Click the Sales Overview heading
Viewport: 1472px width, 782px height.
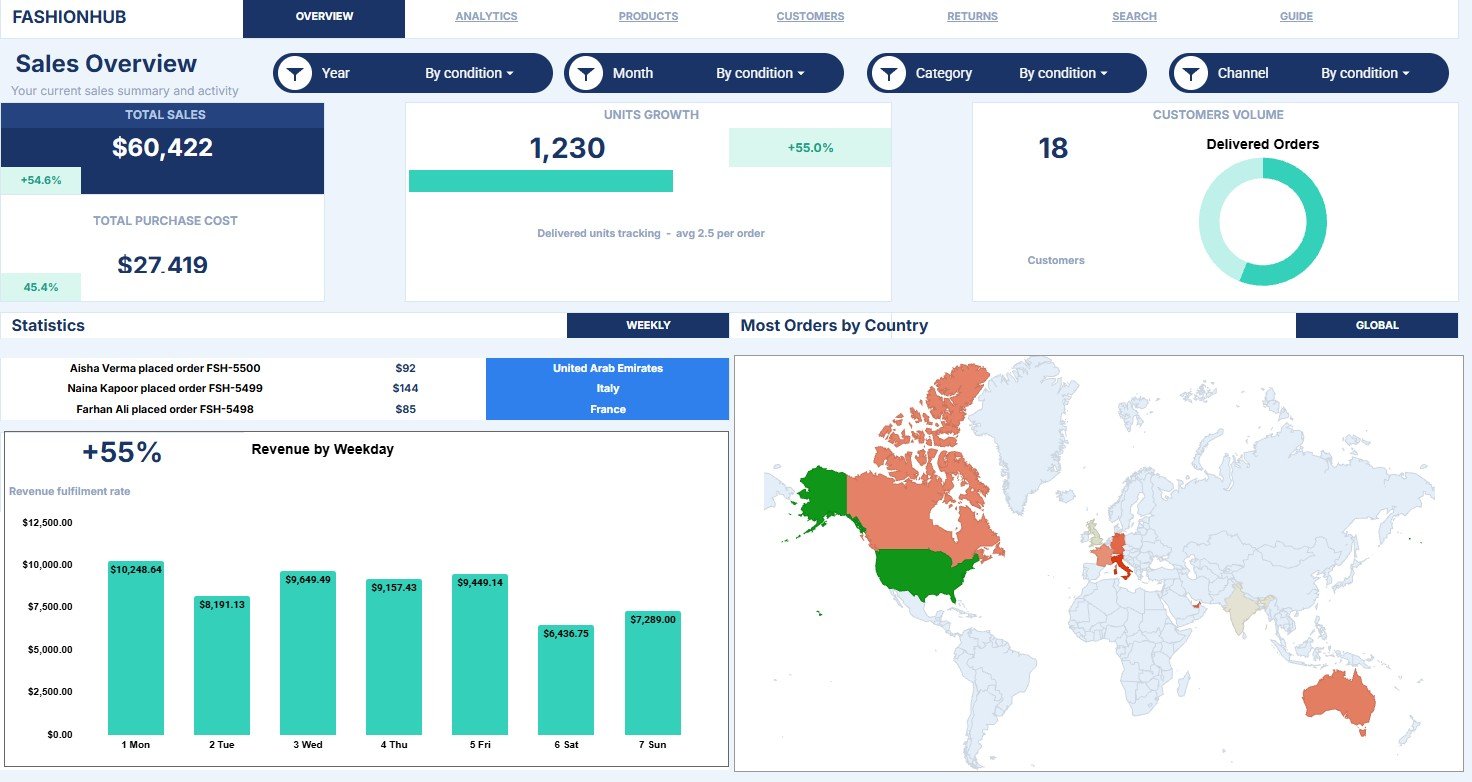click(106, 64)
